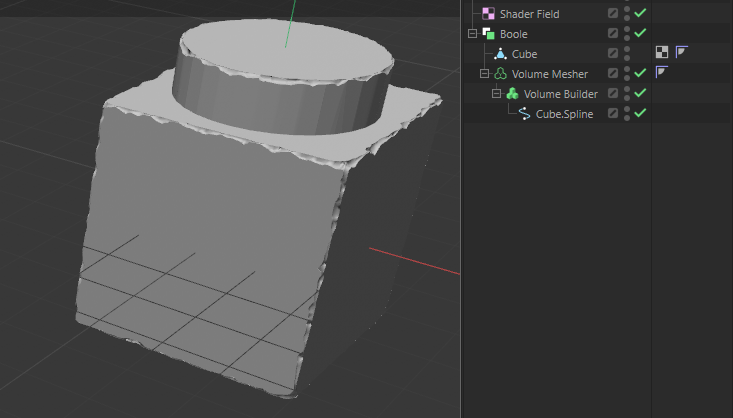The height and width of the screenshot is (418, 733).
Task: Click the Shader Field object icon
Action: pyautogui.click(x=488, y=14)
